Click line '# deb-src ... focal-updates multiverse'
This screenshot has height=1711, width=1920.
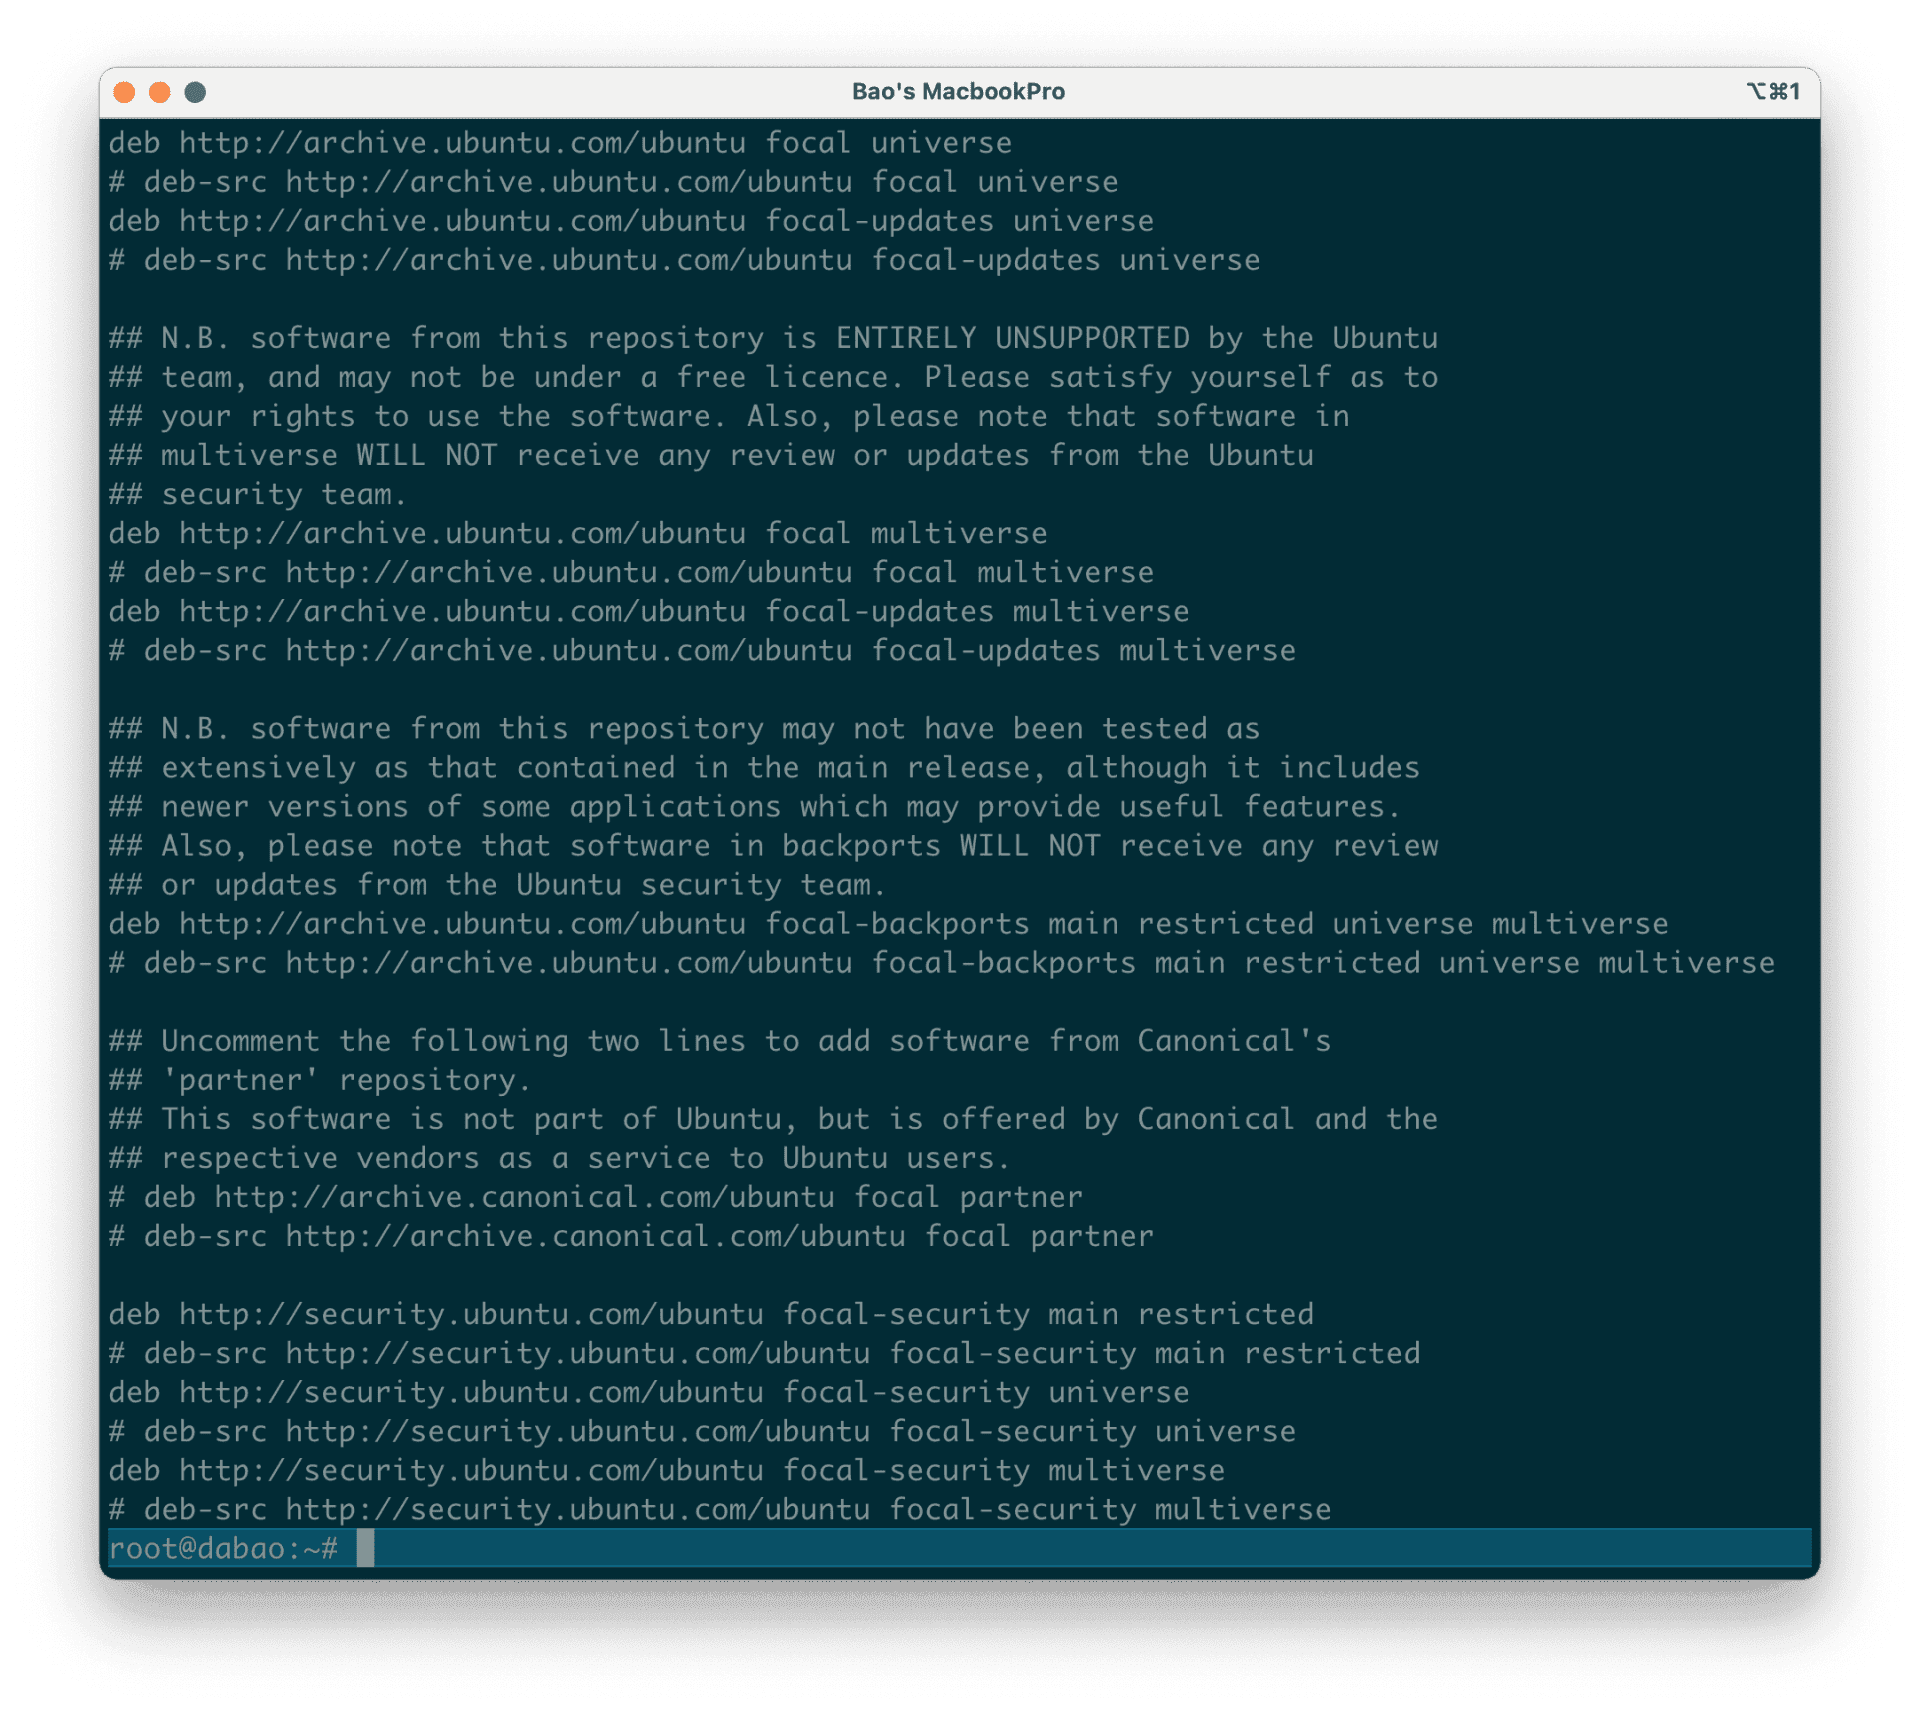click(702, 650)
